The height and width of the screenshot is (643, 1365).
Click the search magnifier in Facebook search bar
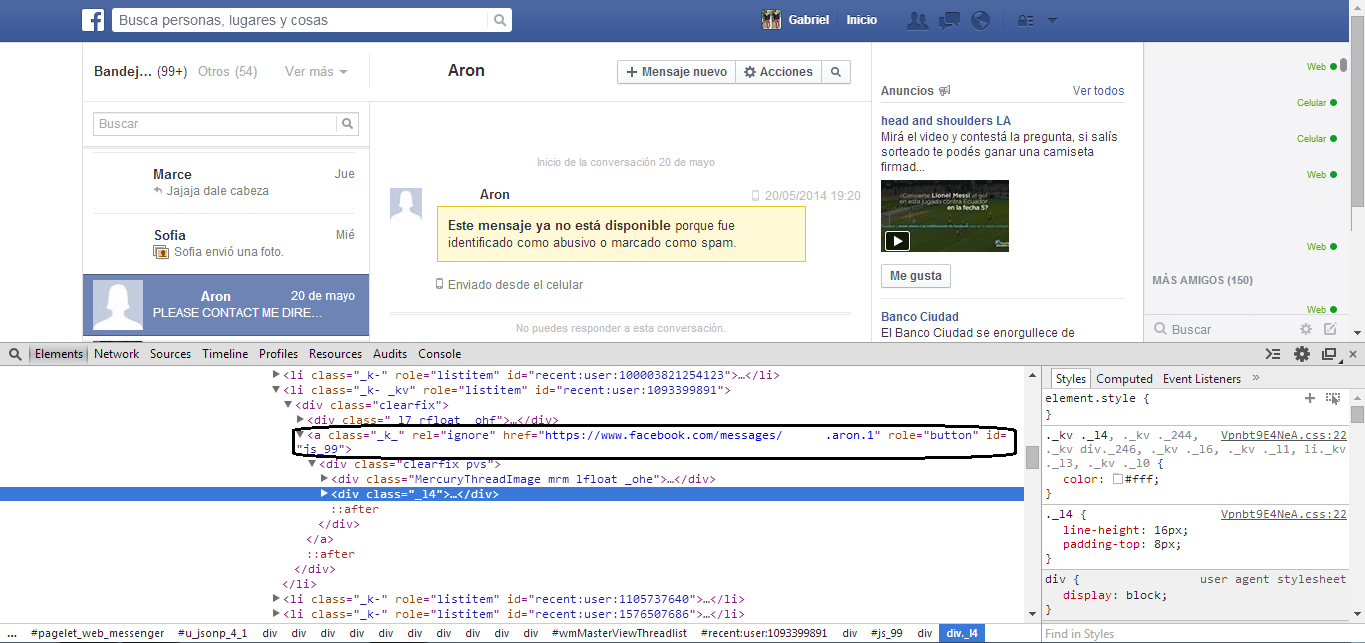pos(500,20)
